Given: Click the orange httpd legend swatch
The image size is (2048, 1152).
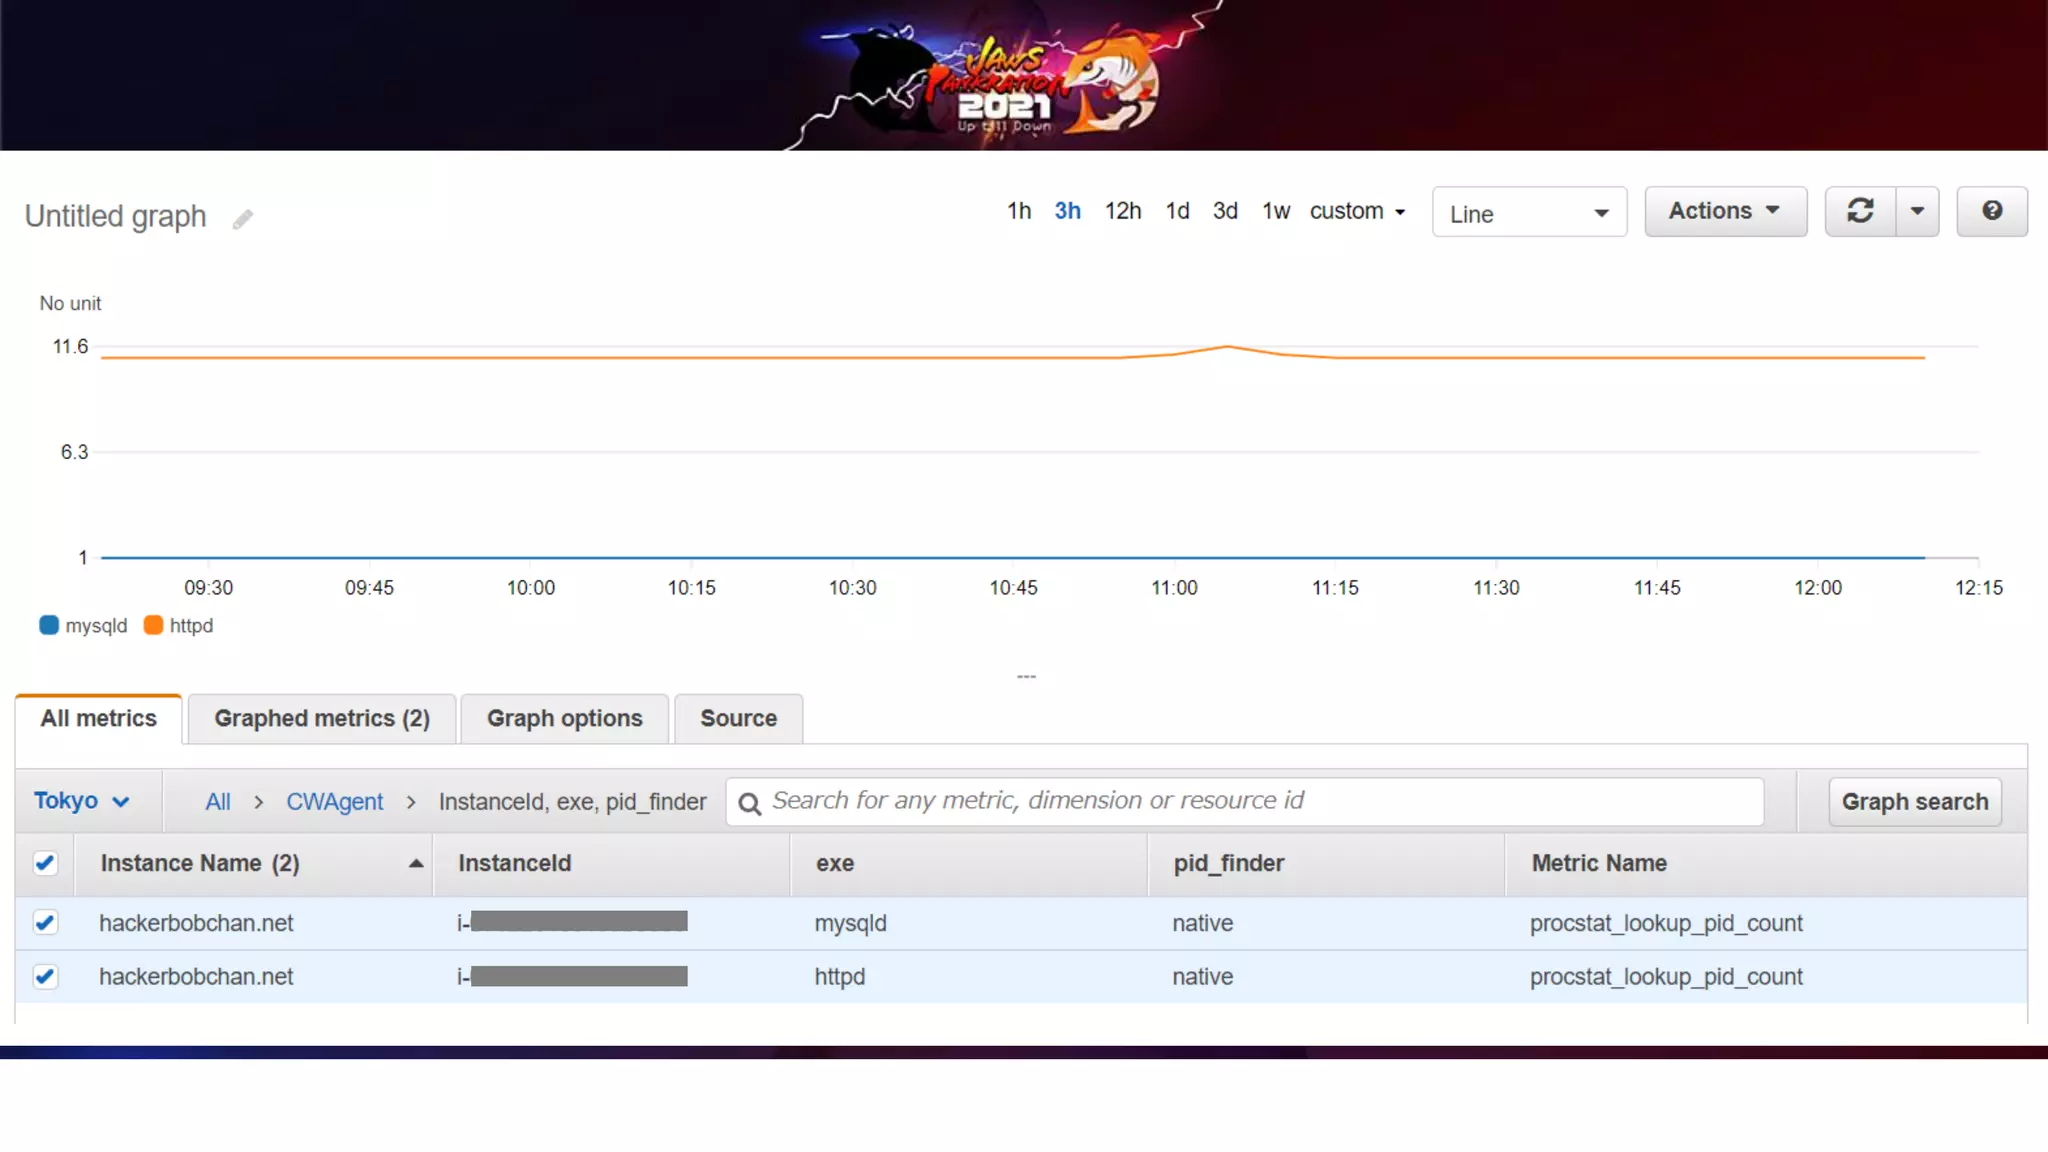Looking at the screenshot, I should coord(153,626).
